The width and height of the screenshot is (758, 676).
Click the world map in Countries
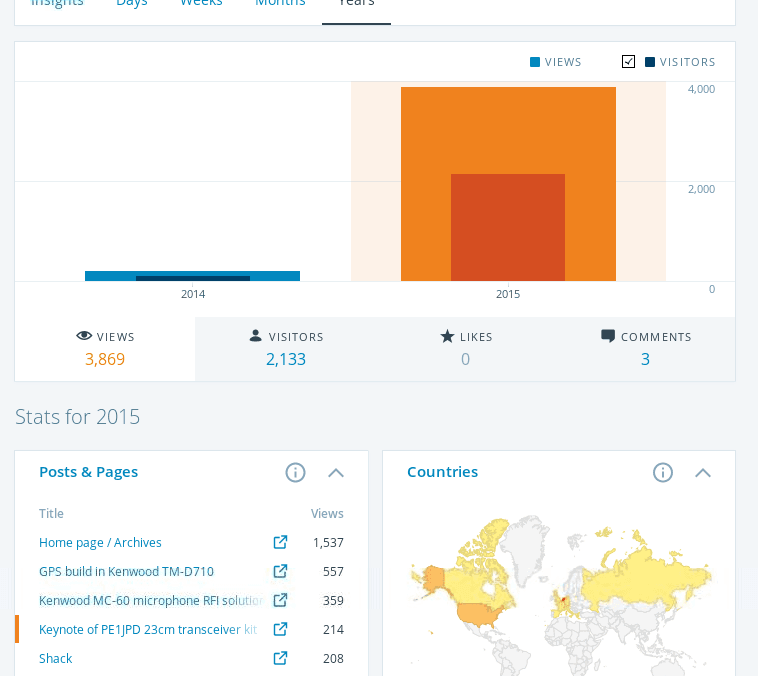pos(559,595)
